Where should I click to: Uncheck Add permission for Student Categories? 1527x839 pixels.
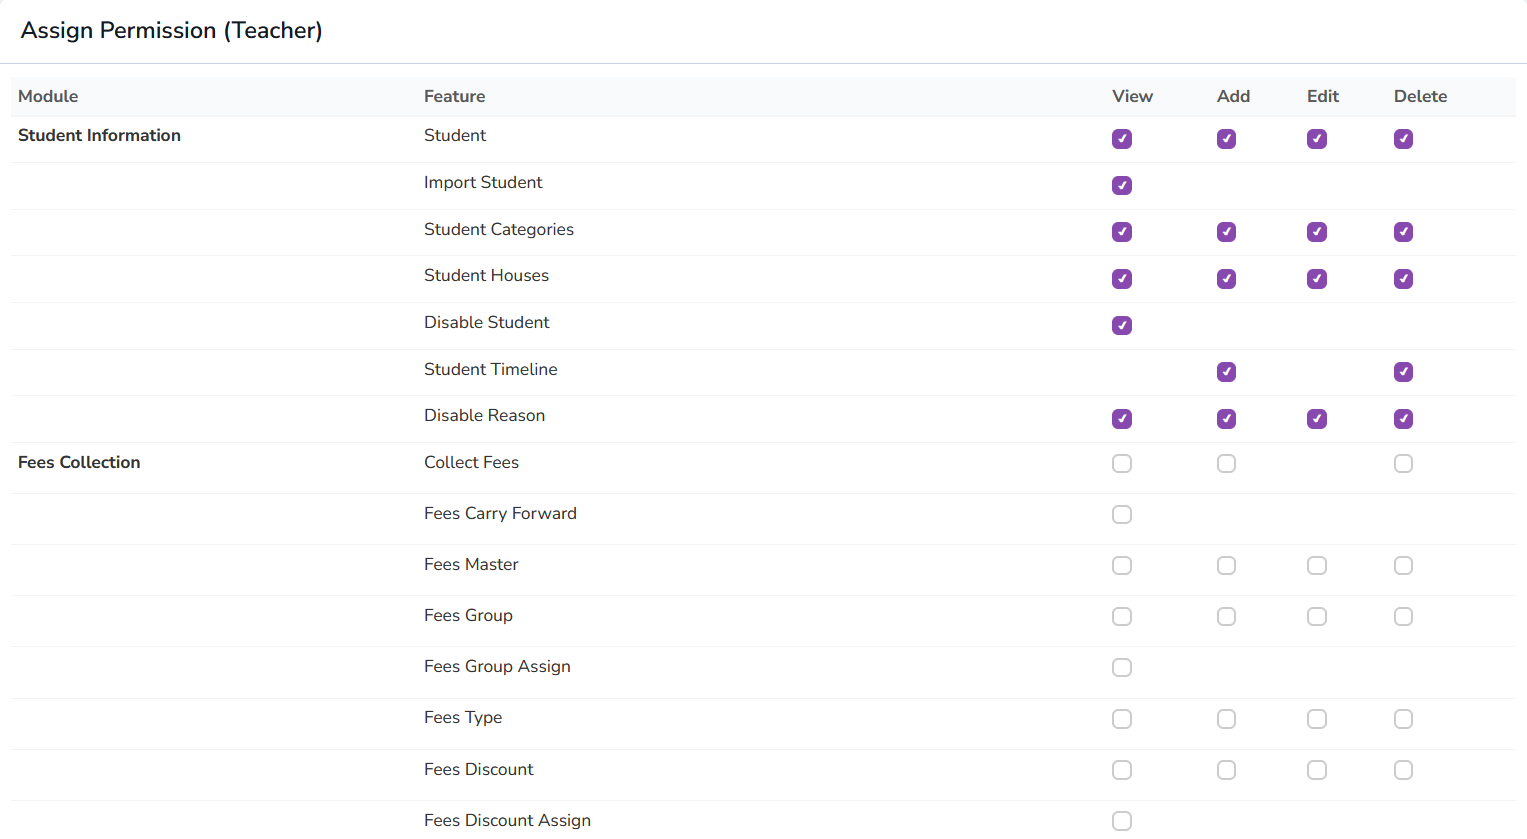[x=1226, y=232]
